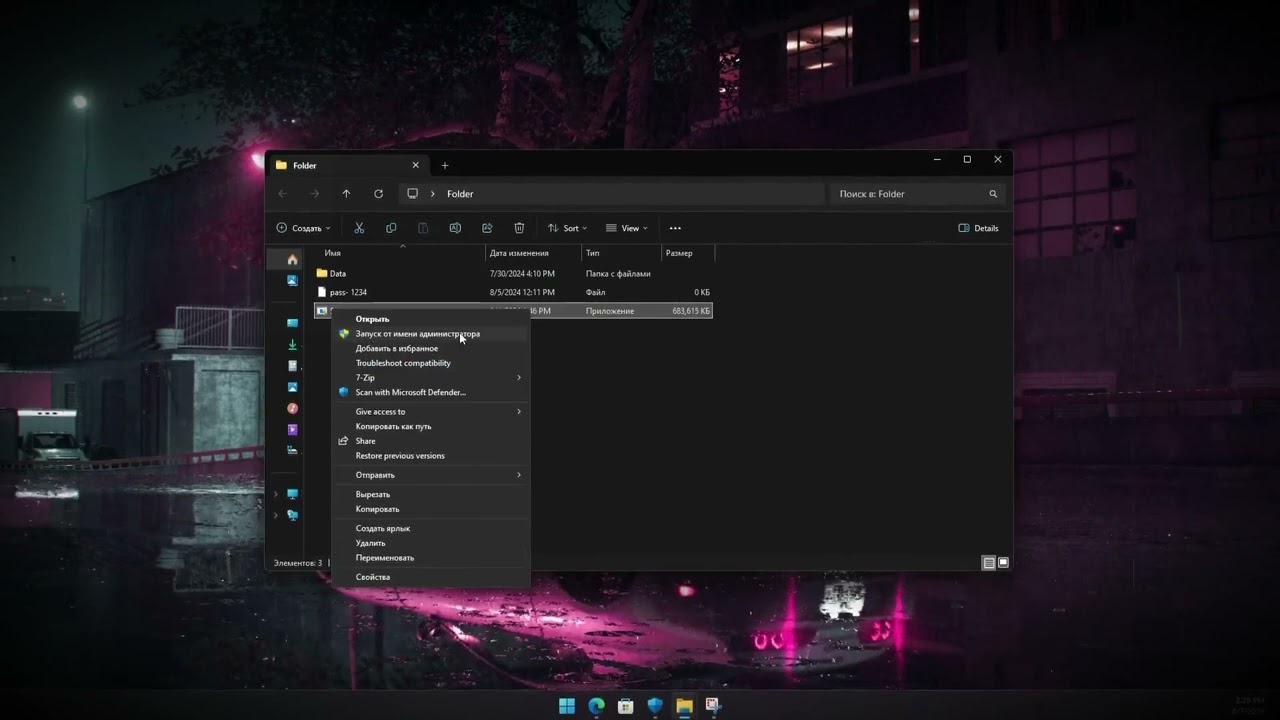Launch Microsoft Edge from the taskbar
The width and height of the screenshot is (1280, 720).
(x=596, y=706)
